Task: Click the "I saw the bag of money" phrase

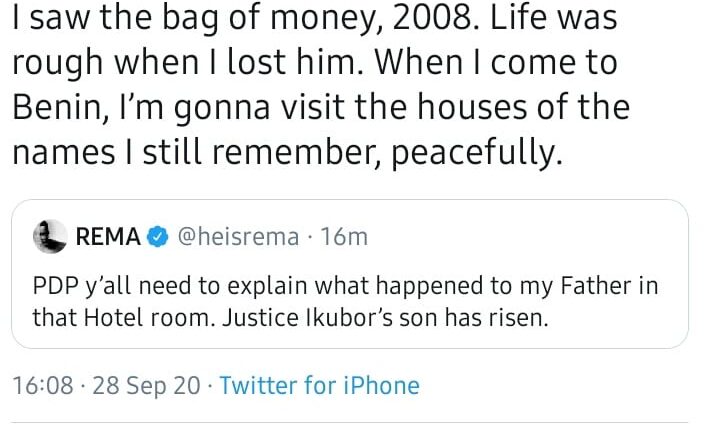Action: [x=182, y=17]
